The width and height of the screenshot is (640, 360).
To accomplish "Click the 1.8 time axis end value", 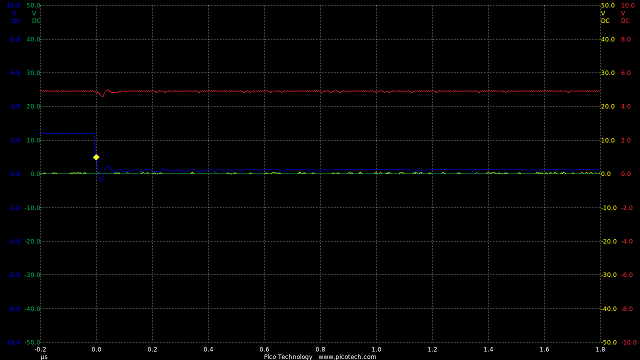I will pos(600,349).
